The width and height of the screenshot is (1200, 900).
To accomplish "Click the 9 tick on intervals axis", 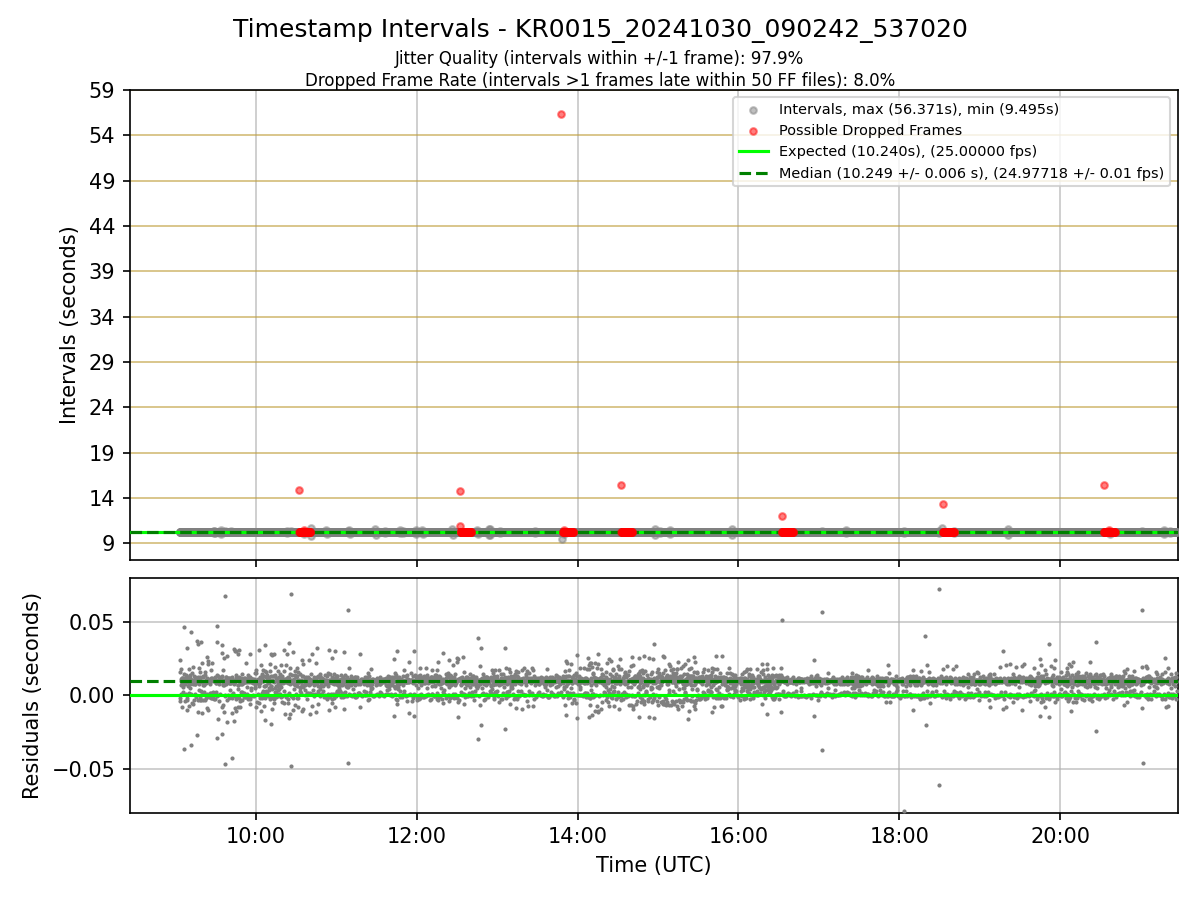I will pyautogui.click(x=110, y=543).
